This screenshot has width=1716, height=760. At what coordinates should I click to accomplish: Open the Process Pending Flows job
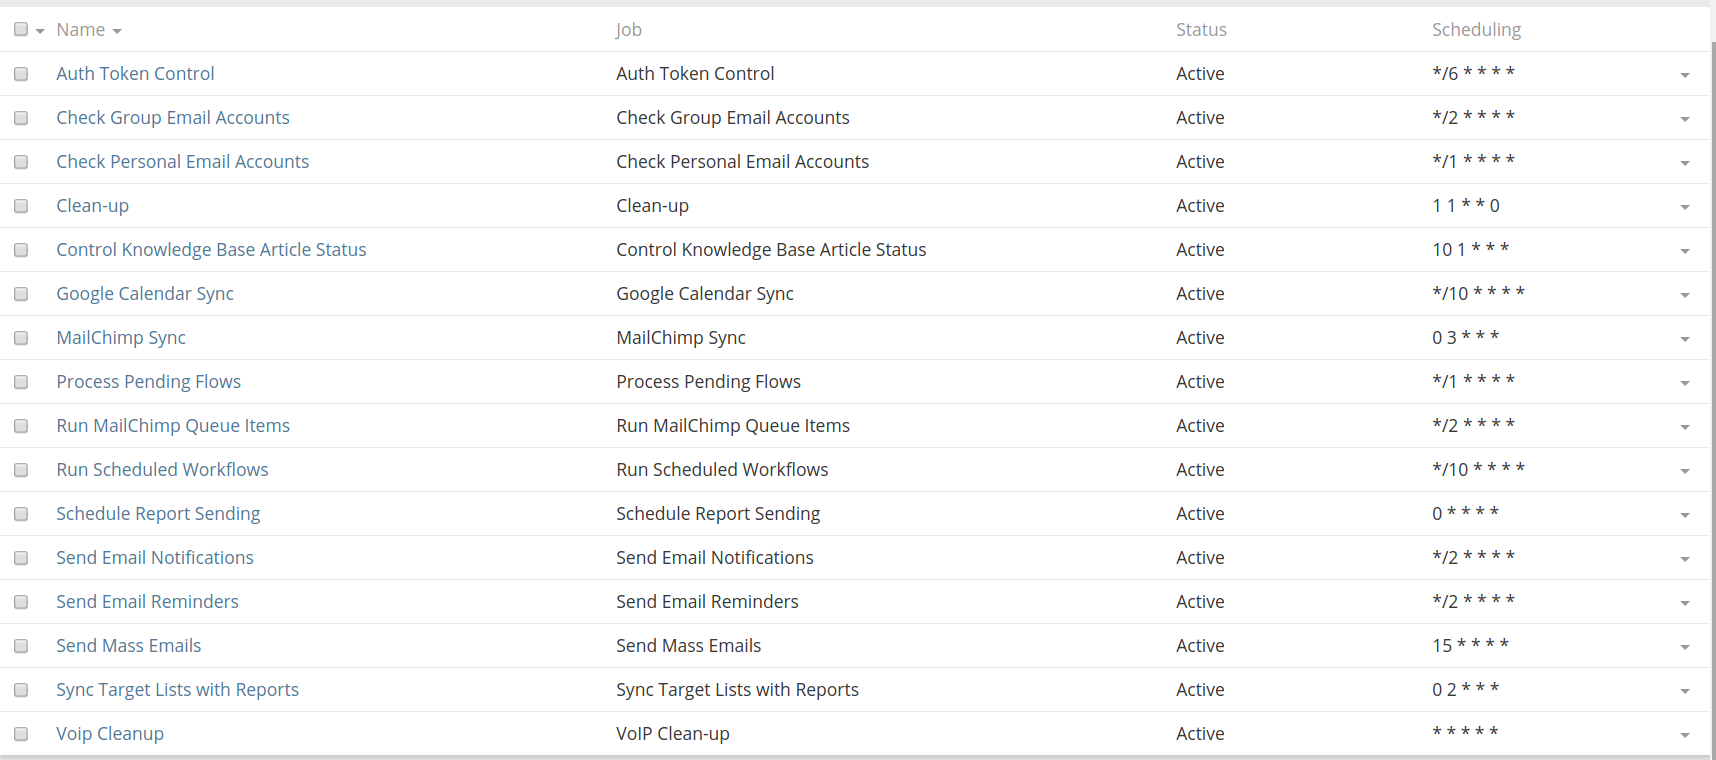[x=148, y=382]
